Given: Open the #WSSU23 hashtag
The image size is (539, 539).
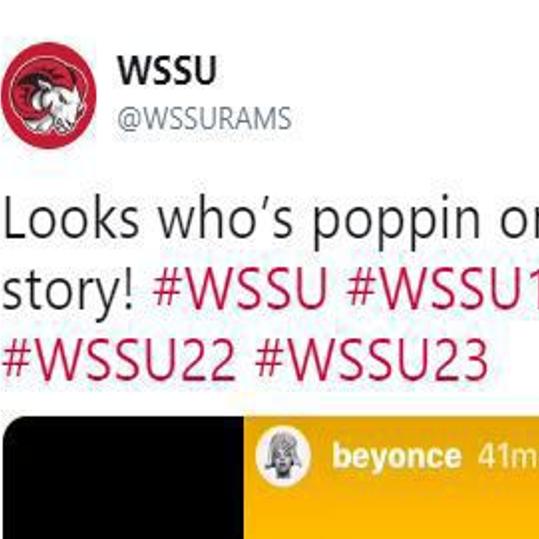Looking at the screenshot, I should 371,359.
